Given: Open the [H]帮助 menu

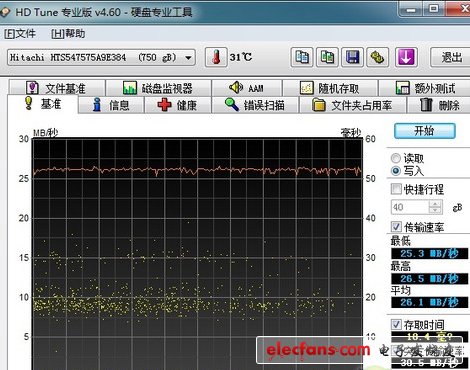Looking at the screenshot, I should [x=68, y=34].
